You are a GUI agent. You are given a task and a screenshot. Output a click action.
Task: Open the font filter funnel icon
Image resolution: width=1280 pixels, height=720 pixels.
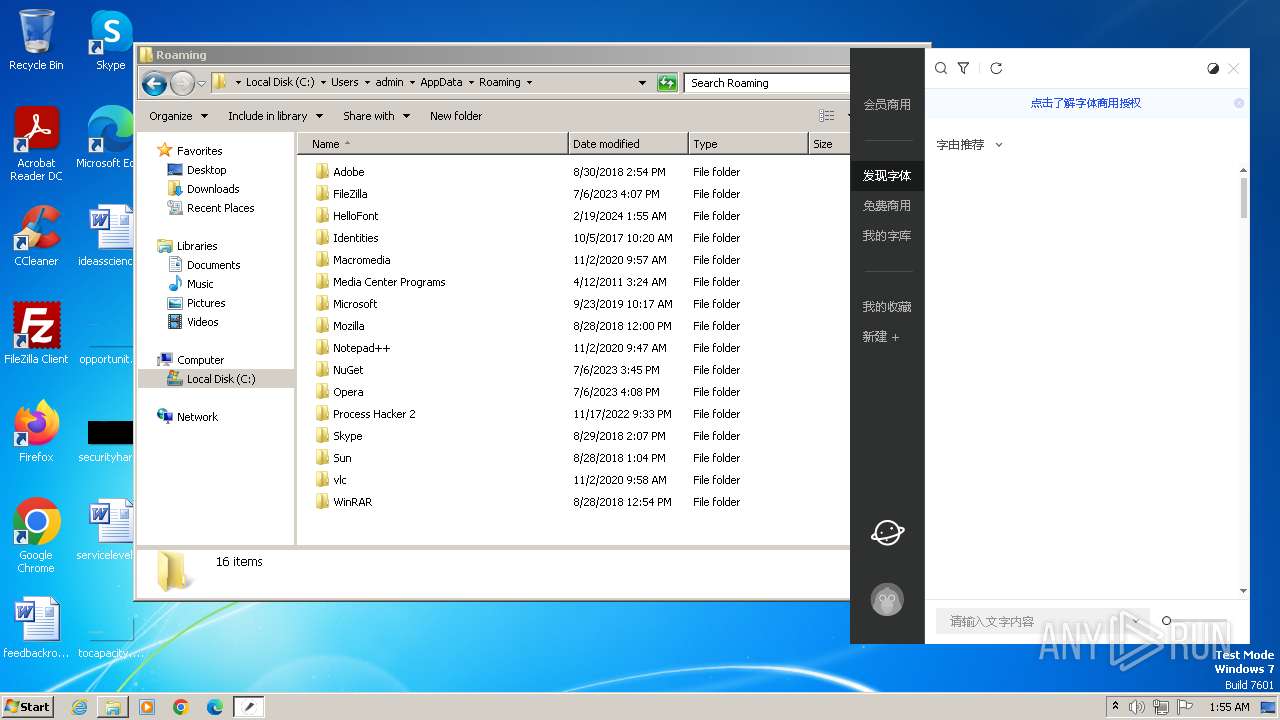click(963, 68)
